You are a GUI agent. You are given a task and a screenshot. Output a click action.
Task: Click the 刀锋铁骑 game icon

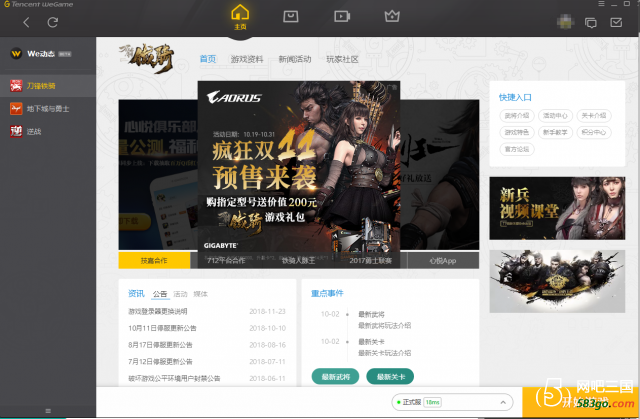(x=16, y=86)
